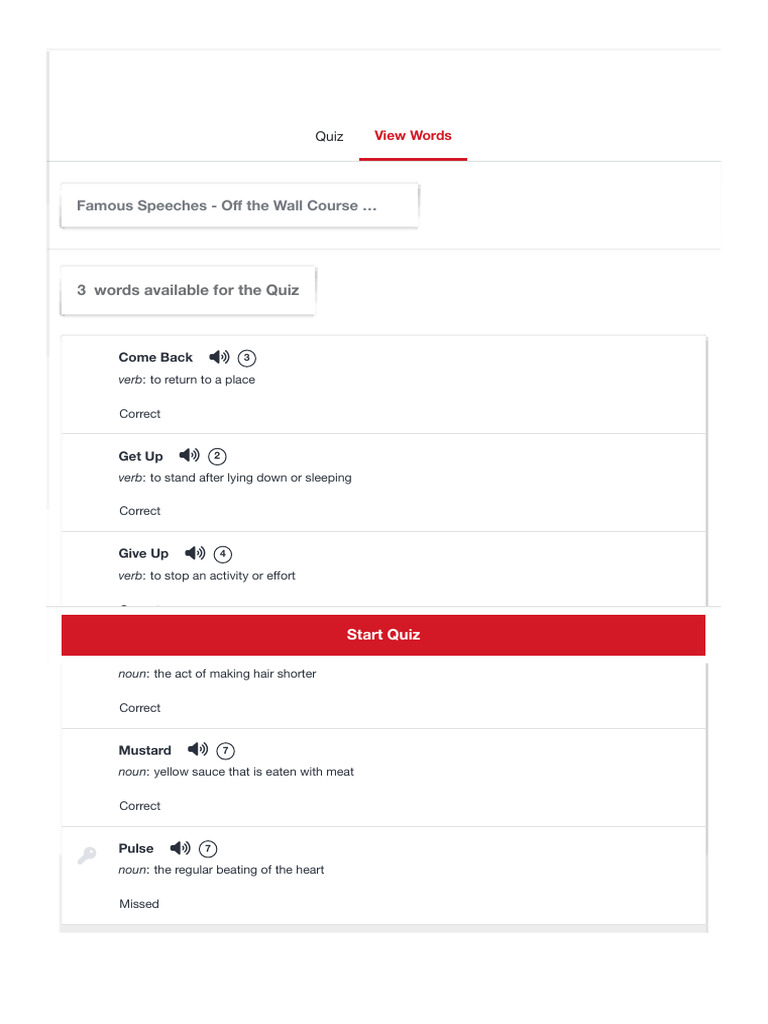Click the Mustard word title
The width and height of the screenshot is (768, 1024).
[145, 750]
